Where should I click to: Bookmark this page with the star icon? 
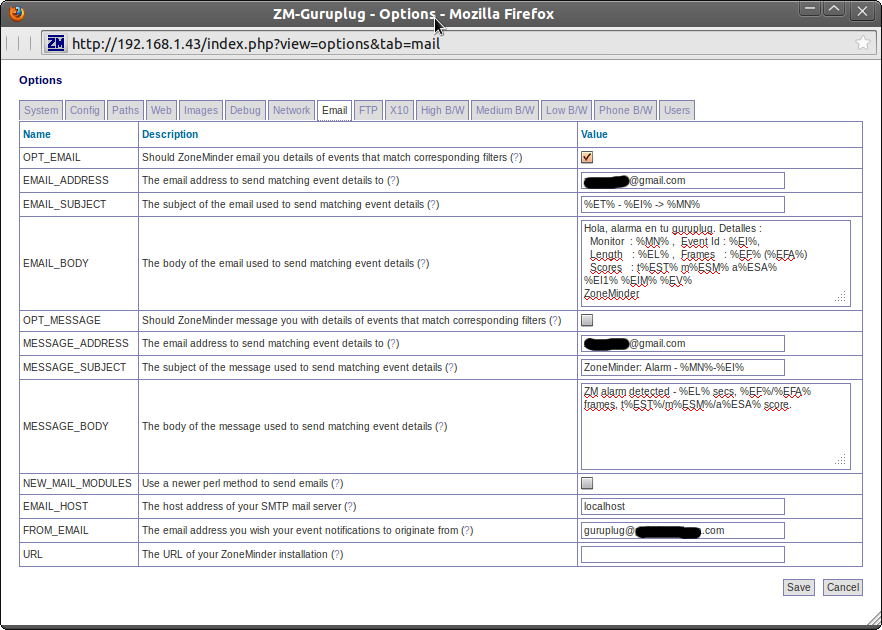click(x=862, y=43)
